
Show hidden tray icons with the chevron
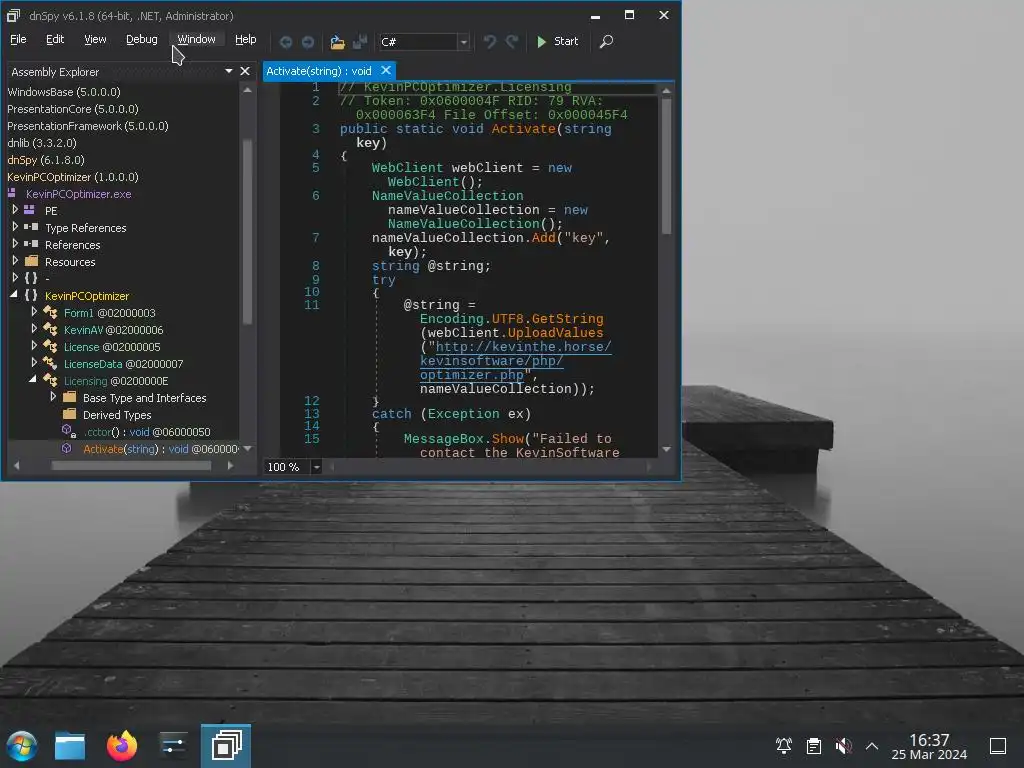(x=872, y=746)
